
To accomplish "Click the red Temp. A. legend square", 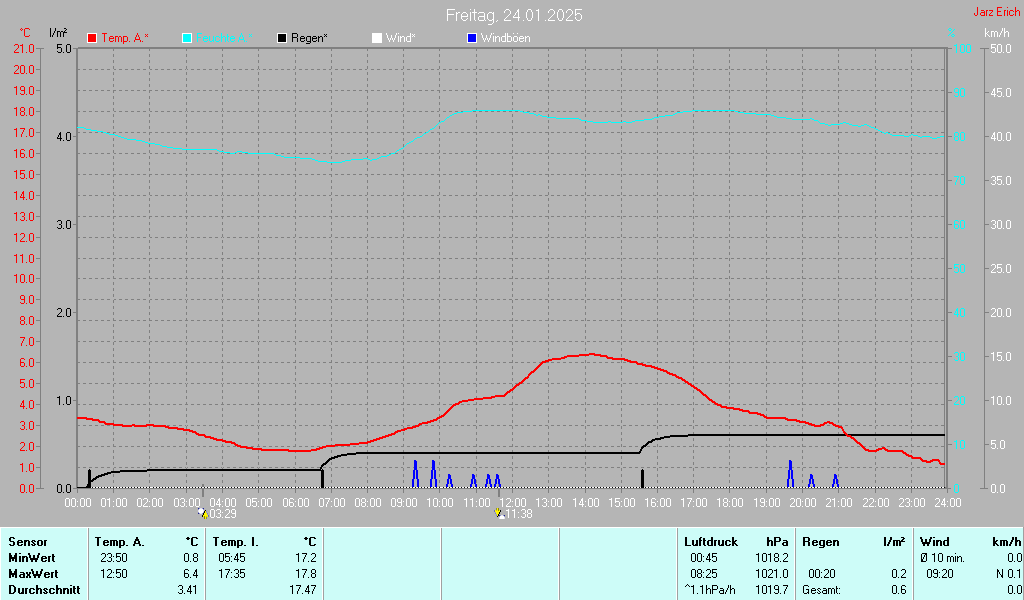I will click(92, 39).
